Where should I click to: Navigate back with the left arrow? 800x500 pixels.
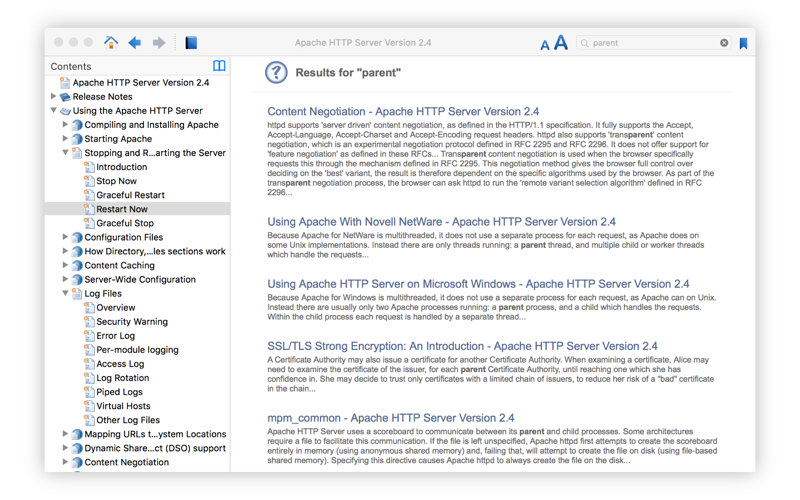[x=135, y=43]
